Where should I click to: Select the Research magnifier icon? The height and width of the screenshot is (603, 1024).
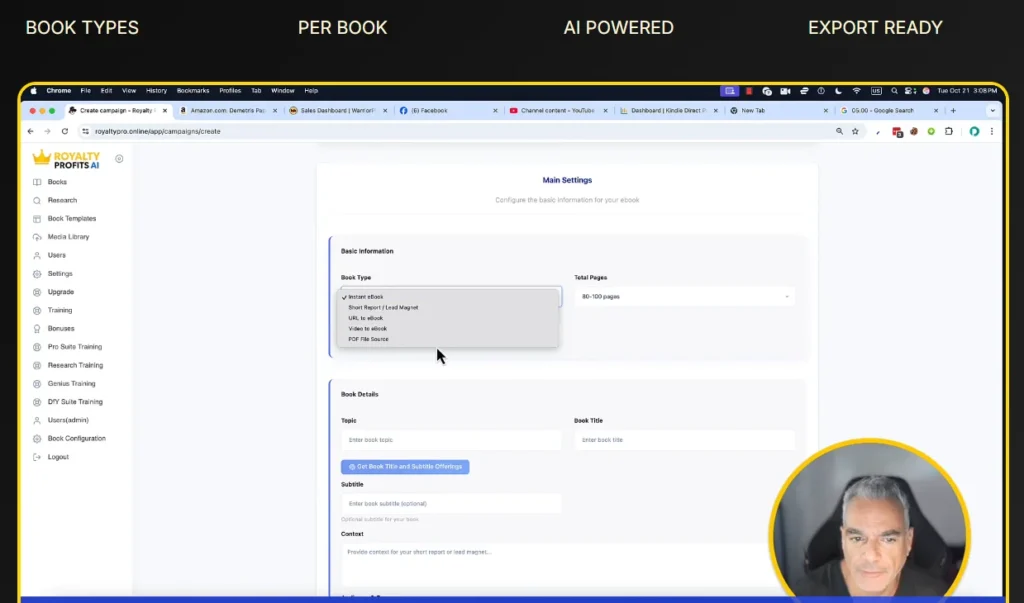[36, 200]
